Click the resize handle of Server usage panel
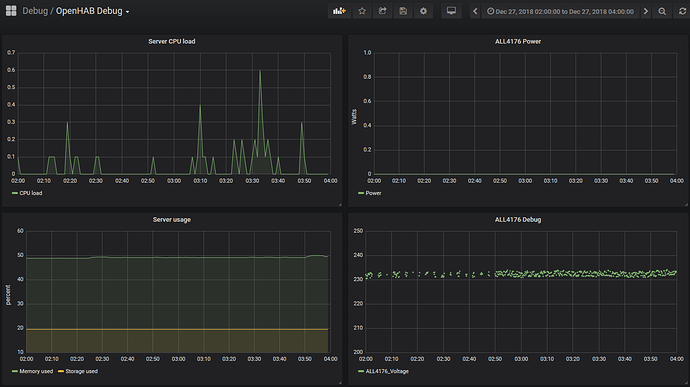The height and width of the screenshot is (387, 690). click(x=340, y=383)
